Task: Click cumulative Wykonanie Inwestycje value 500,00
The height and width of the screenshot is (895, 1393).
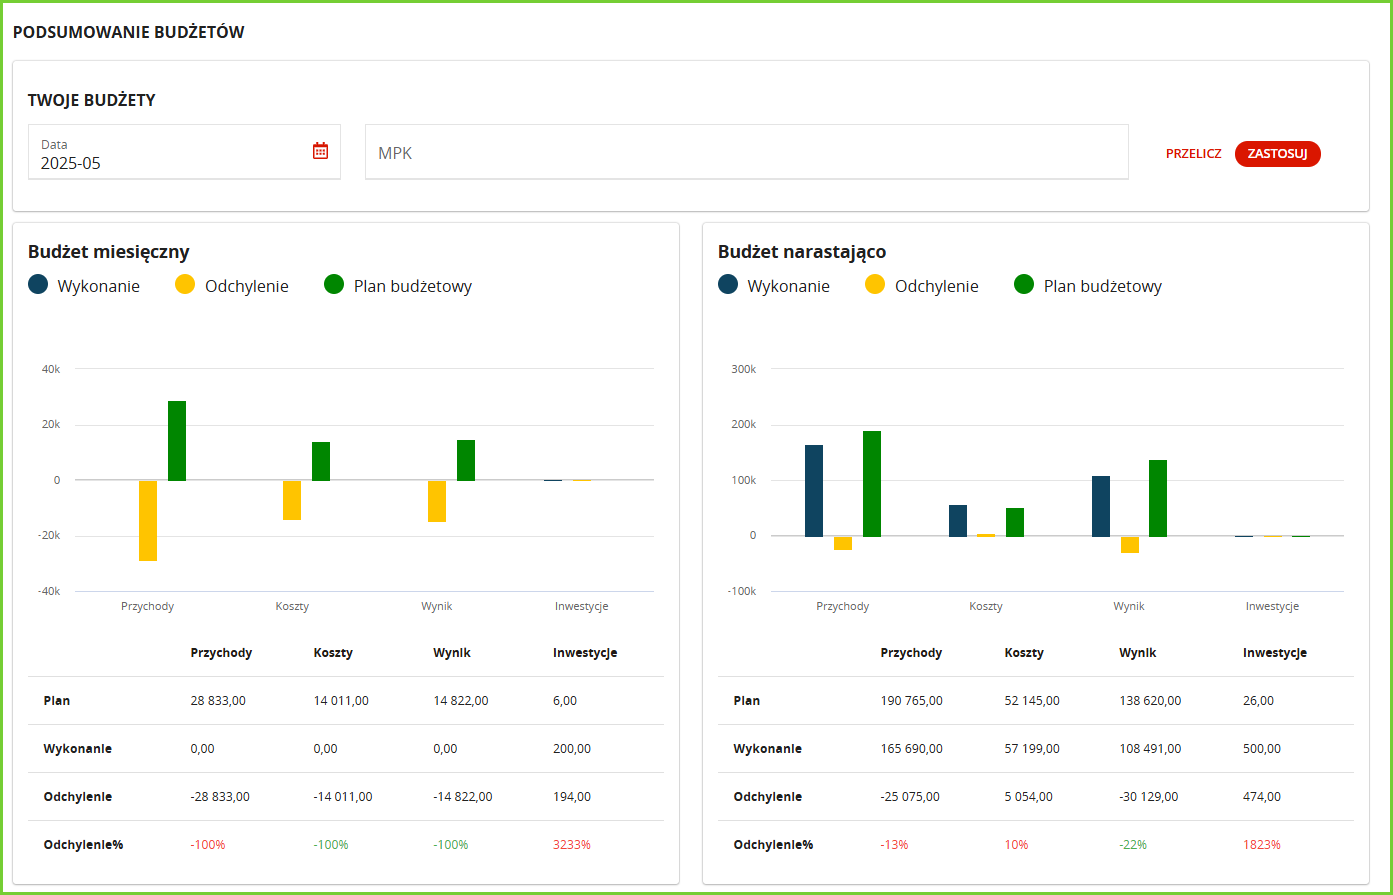Action: (1262, 749)
